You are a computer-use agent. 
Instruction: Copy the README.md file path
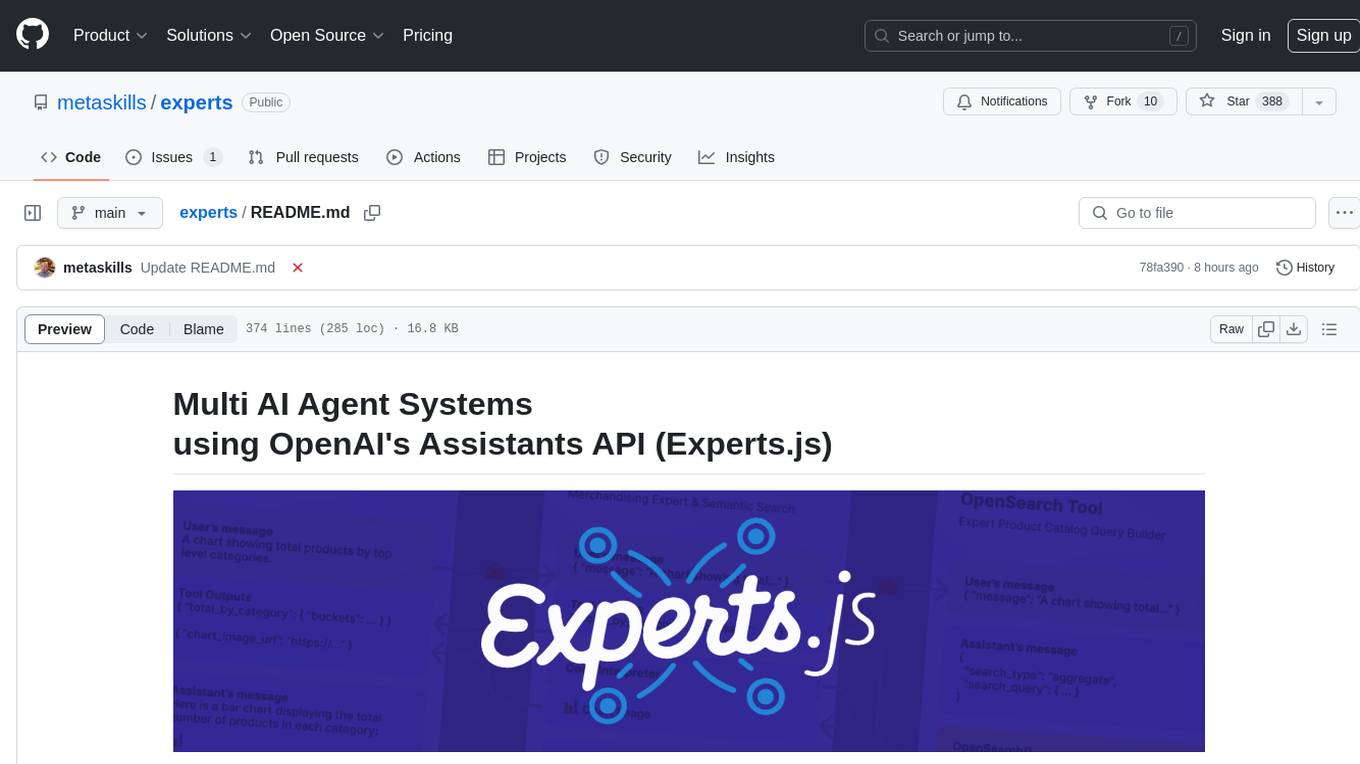tap(372, 213)
